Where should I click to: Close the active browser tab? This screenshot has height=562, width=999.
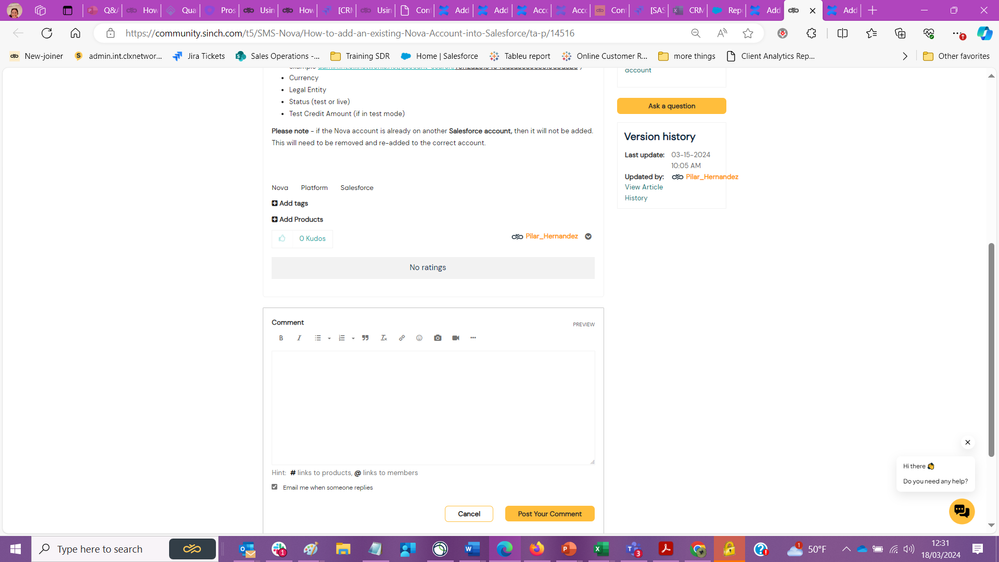click(812, 10)
